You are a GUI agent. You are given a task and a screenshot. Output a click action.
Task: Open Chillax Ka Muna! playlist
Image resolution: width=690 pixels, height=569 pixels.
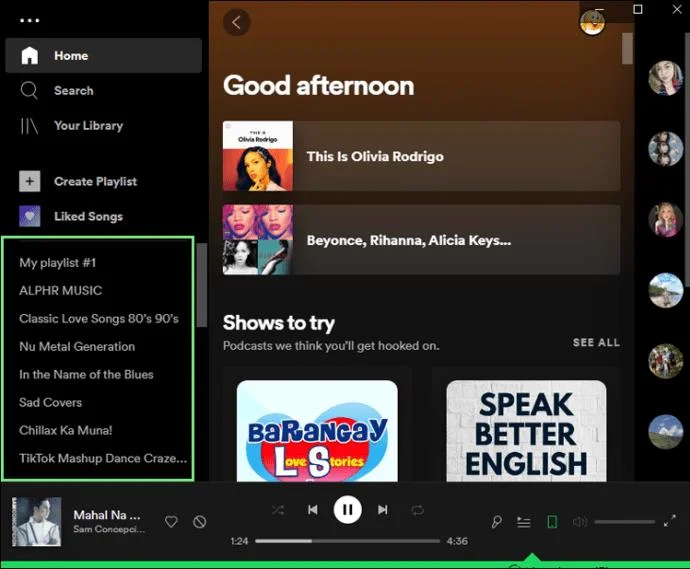(x=66, y=430)
